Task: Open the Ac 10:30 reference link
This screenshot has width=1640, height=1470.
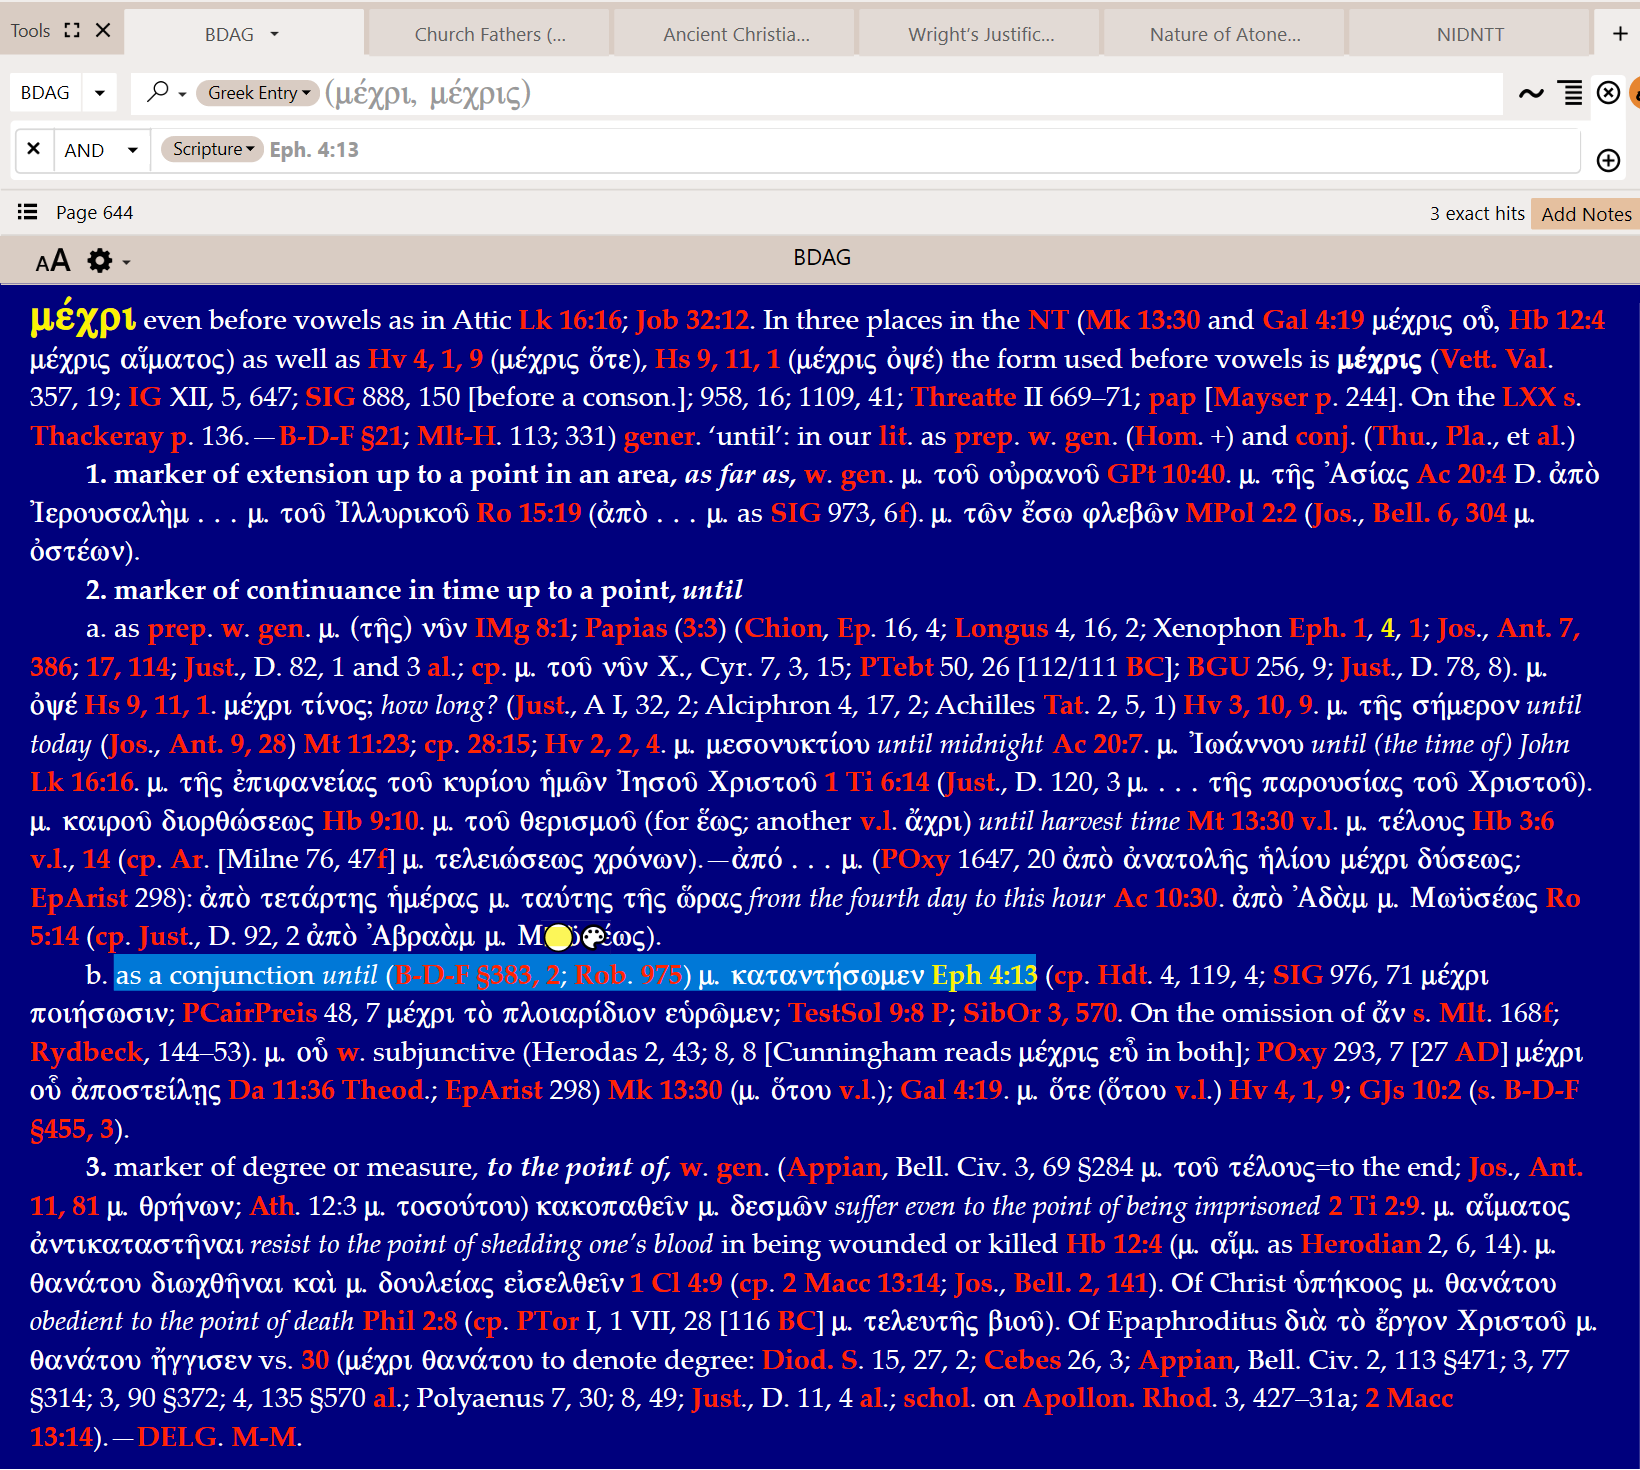Action: point(1166,898)
